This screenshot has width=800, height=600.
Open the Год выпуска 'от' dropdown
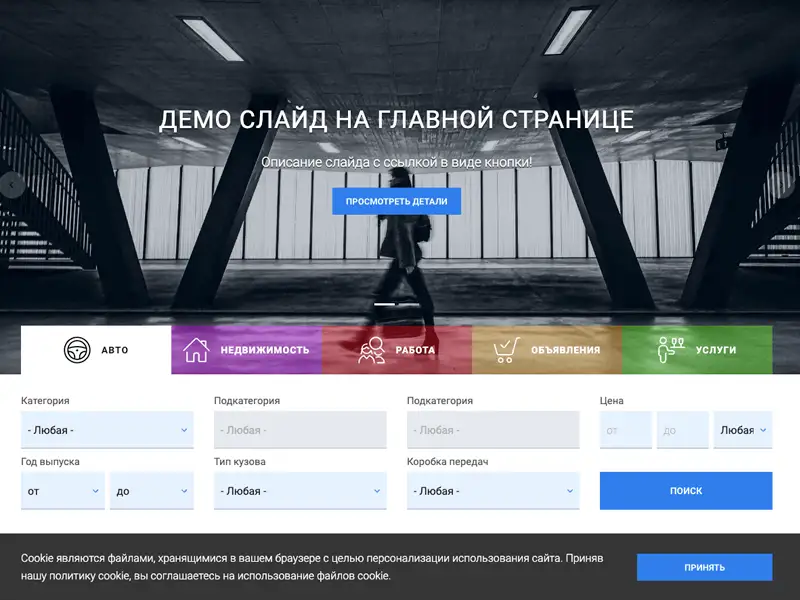click(63, 491)
